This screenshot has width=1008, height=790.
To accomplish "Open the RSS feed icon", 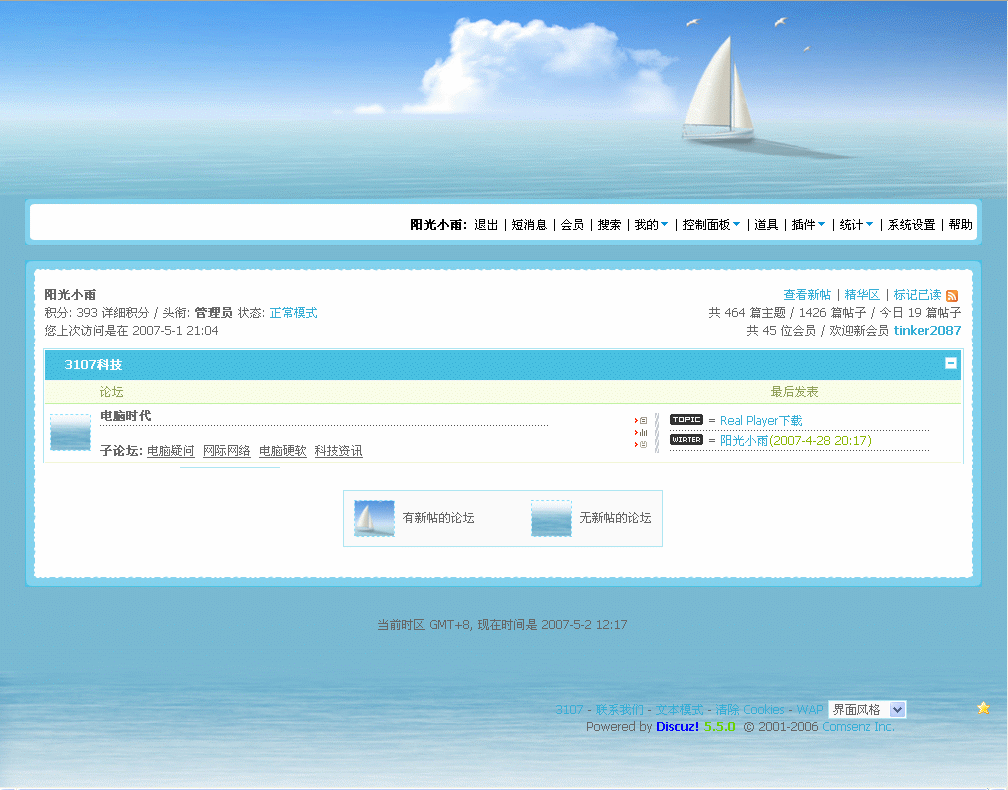I will click(952, 296).
